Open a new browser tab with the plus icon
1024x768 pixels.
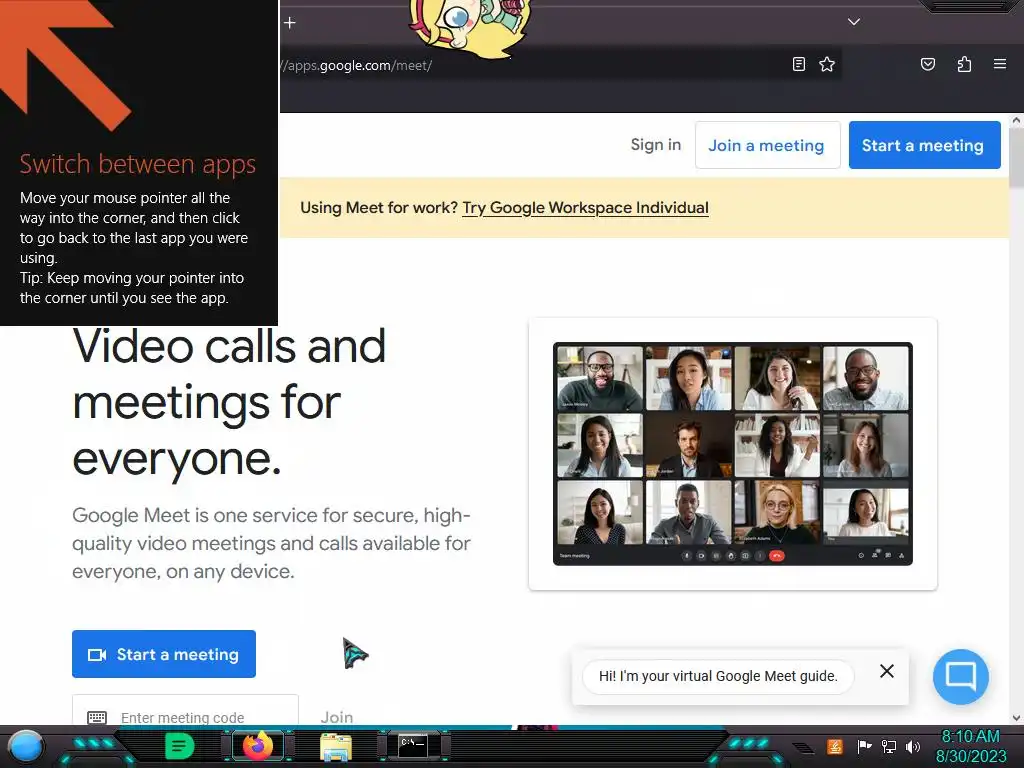290,23
